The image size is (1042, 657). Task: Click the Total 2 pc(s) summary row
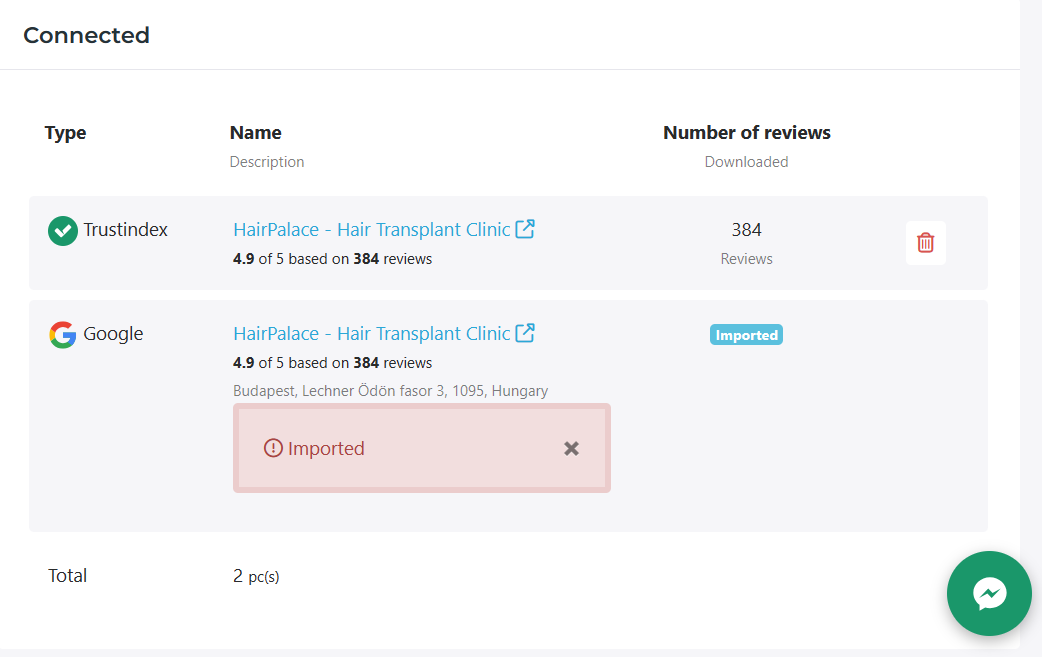[256, 575]
